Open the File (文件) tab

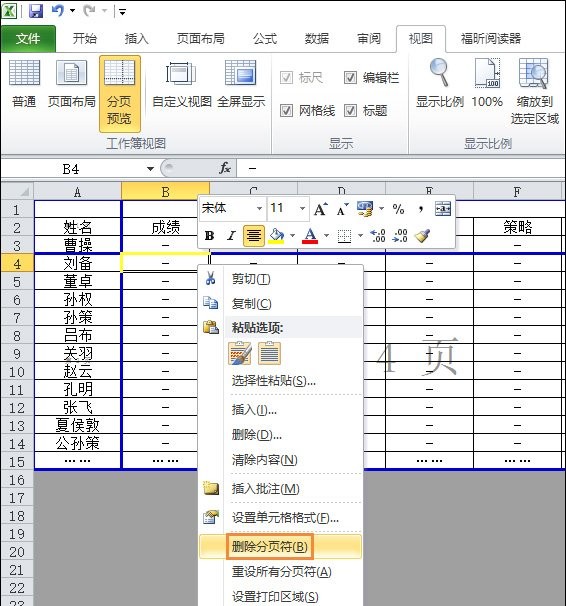pos(28,39)
